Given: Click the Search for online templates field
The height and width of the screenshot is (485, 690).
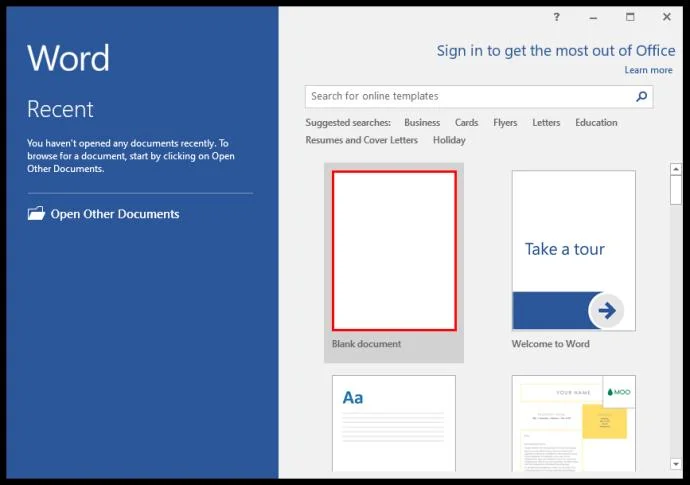Looking at the screenshot, I should coord(479,96).
